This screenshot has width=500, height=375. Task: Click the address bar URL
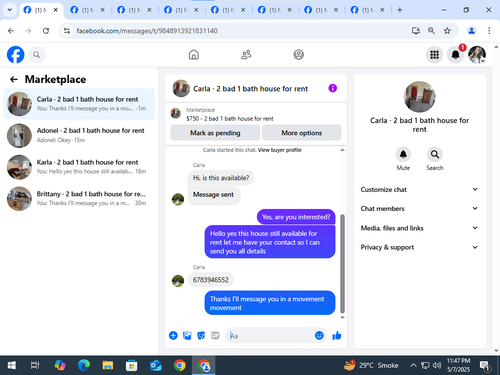pos(147,31)
